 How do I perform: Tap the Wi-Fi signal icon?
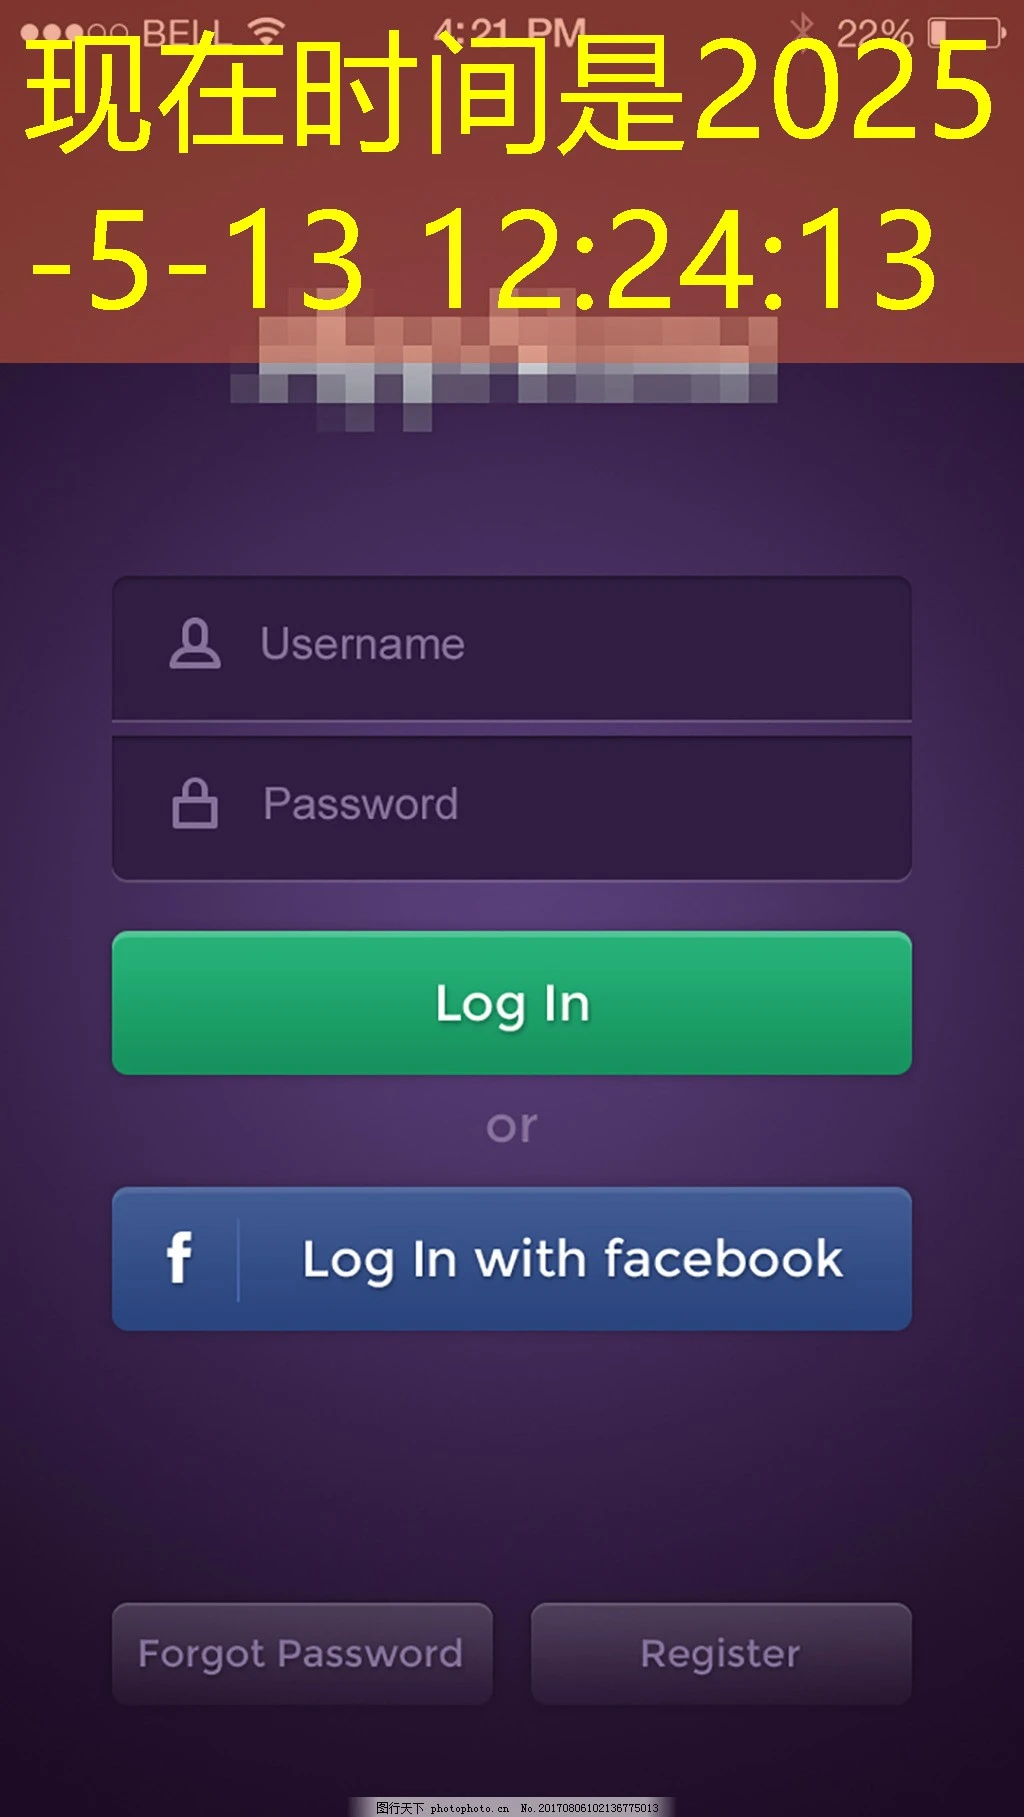tap(266, 31)
